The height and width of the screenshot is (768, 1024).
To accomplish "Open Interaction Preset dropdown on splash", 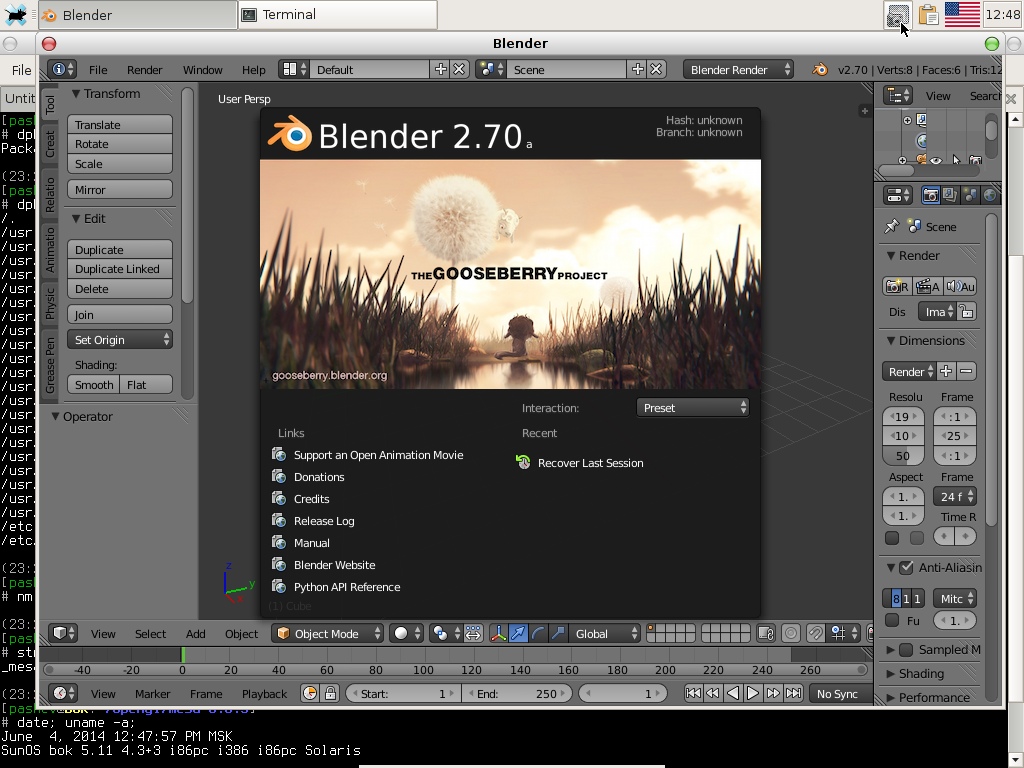I will 692,408.
